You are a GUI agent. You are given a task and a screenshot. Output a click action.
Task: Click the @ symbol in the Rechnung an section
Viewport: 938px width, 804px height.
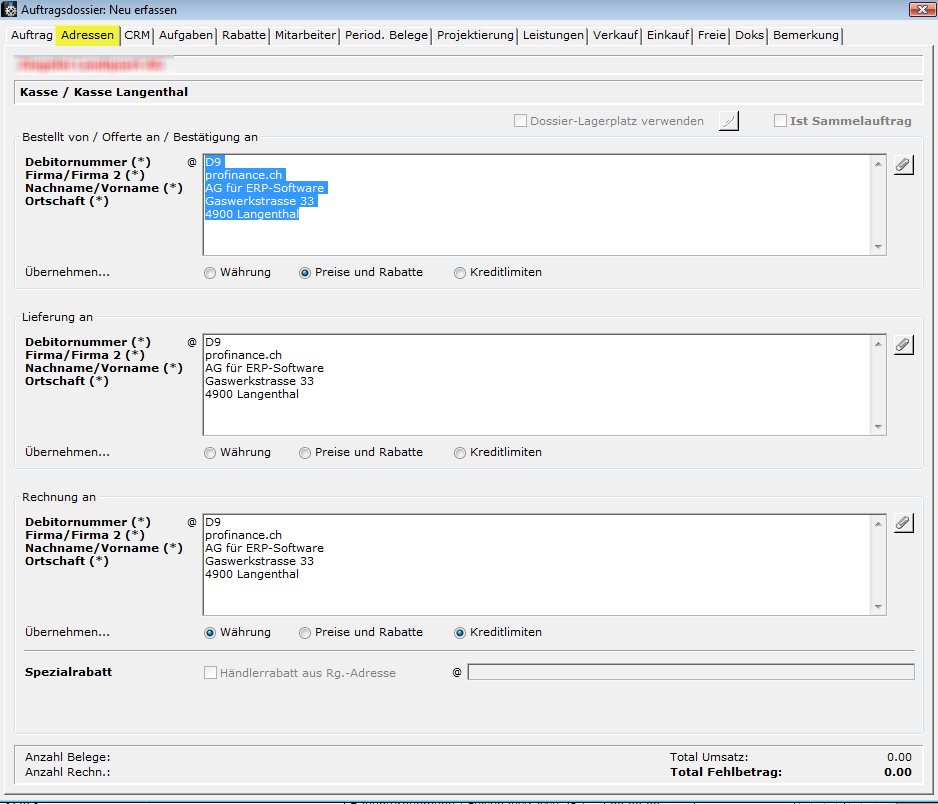(x=192, y=522)
